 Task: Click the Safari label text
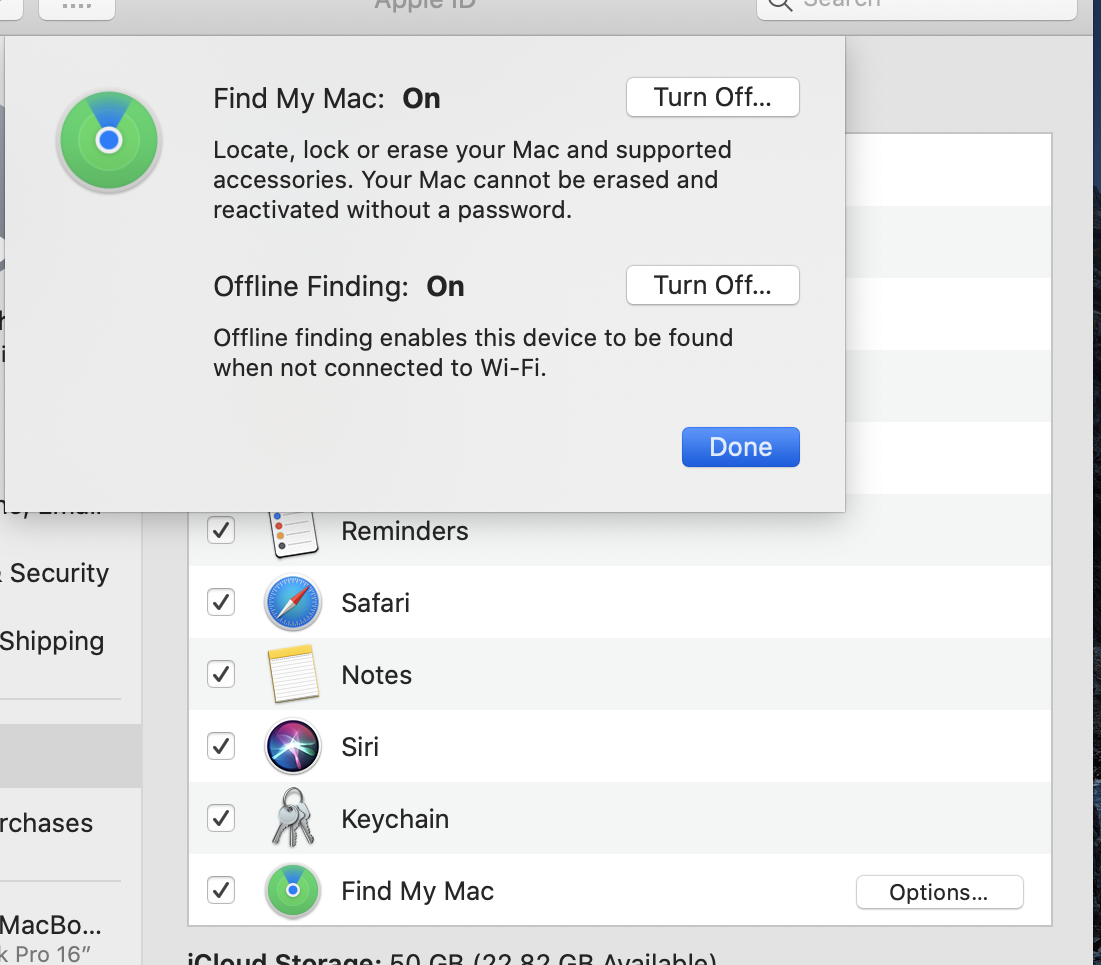(375, 603)
